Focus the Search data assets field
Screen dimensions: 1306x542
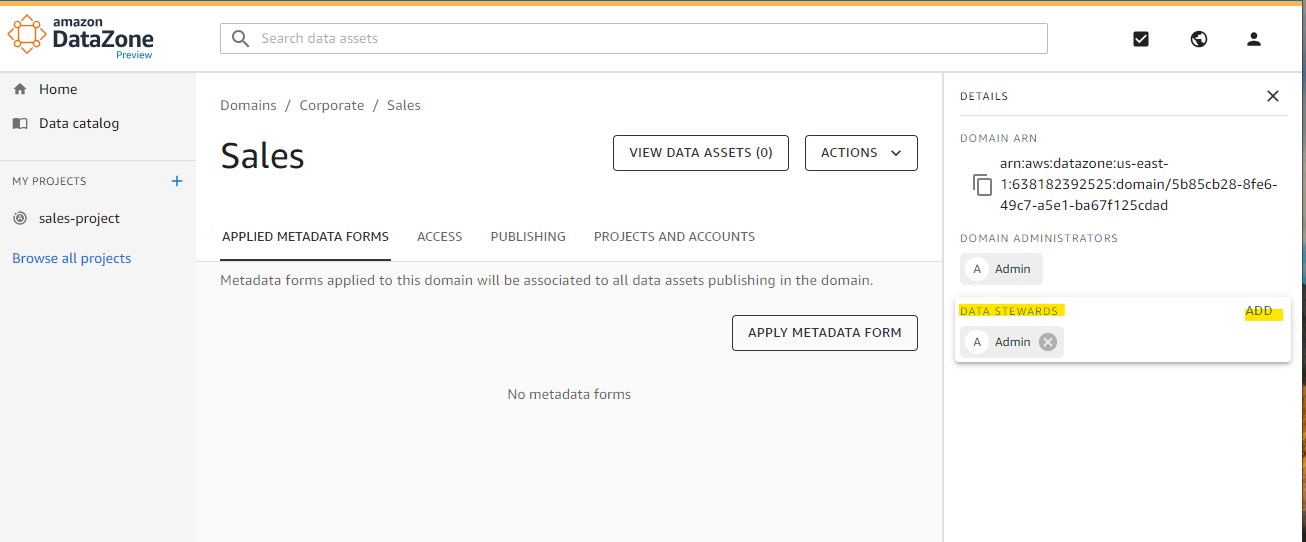[634, 38]
